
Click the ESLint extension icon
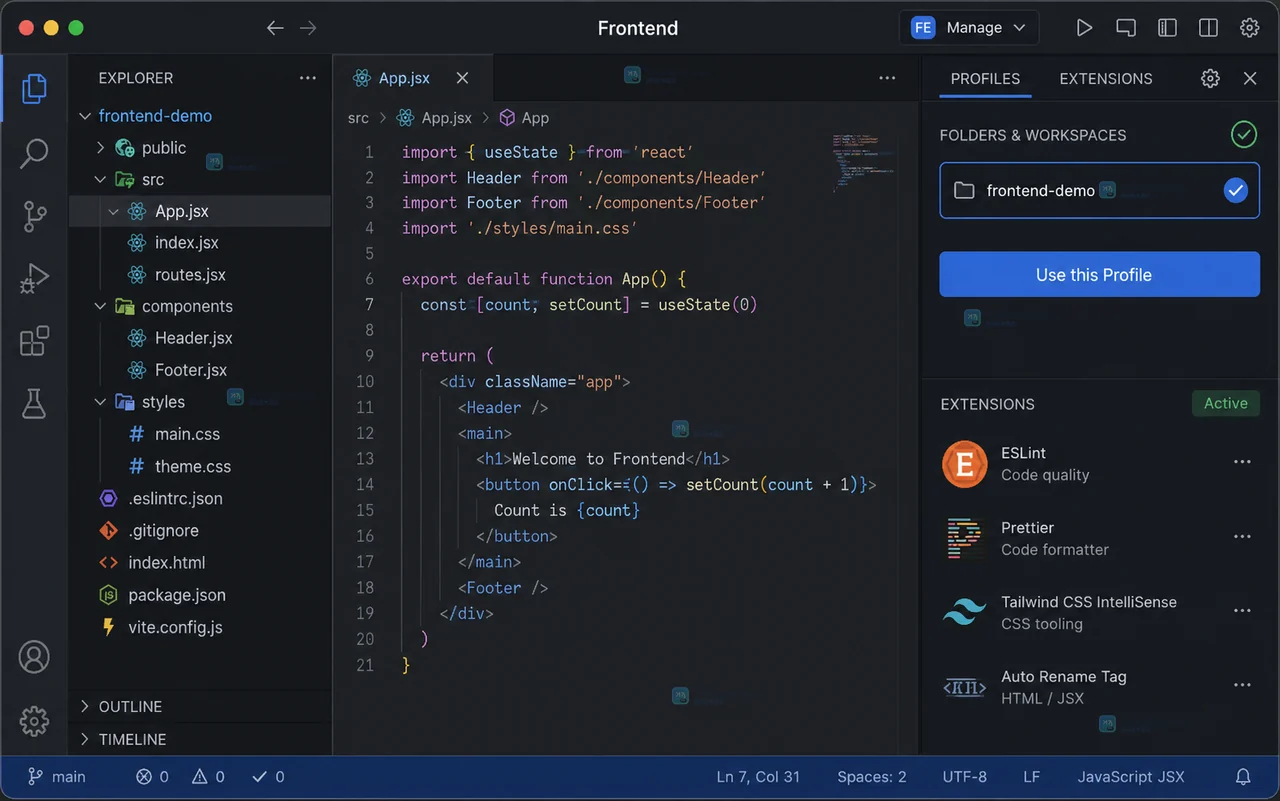coord(965,464)
